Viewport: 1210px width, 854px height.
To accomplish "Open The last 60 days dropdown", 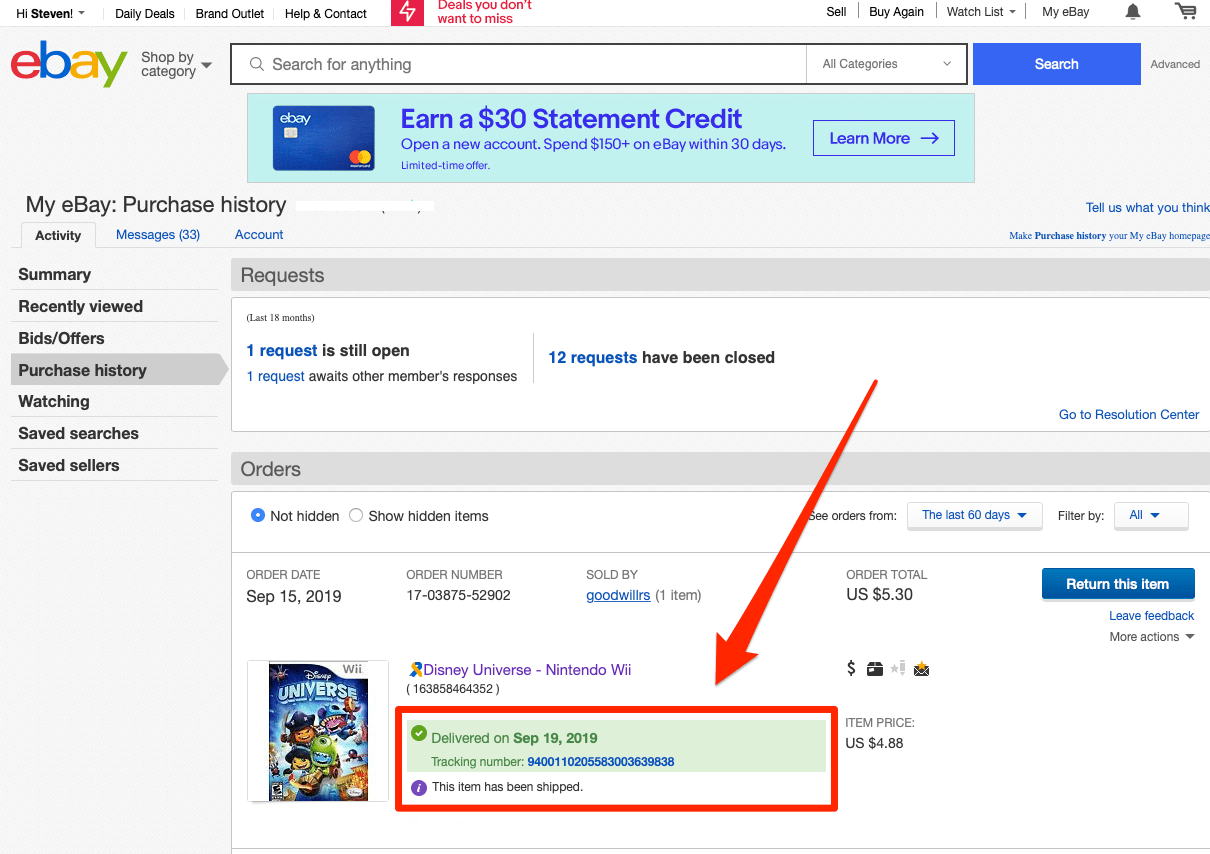I will [x=974, y=515].
